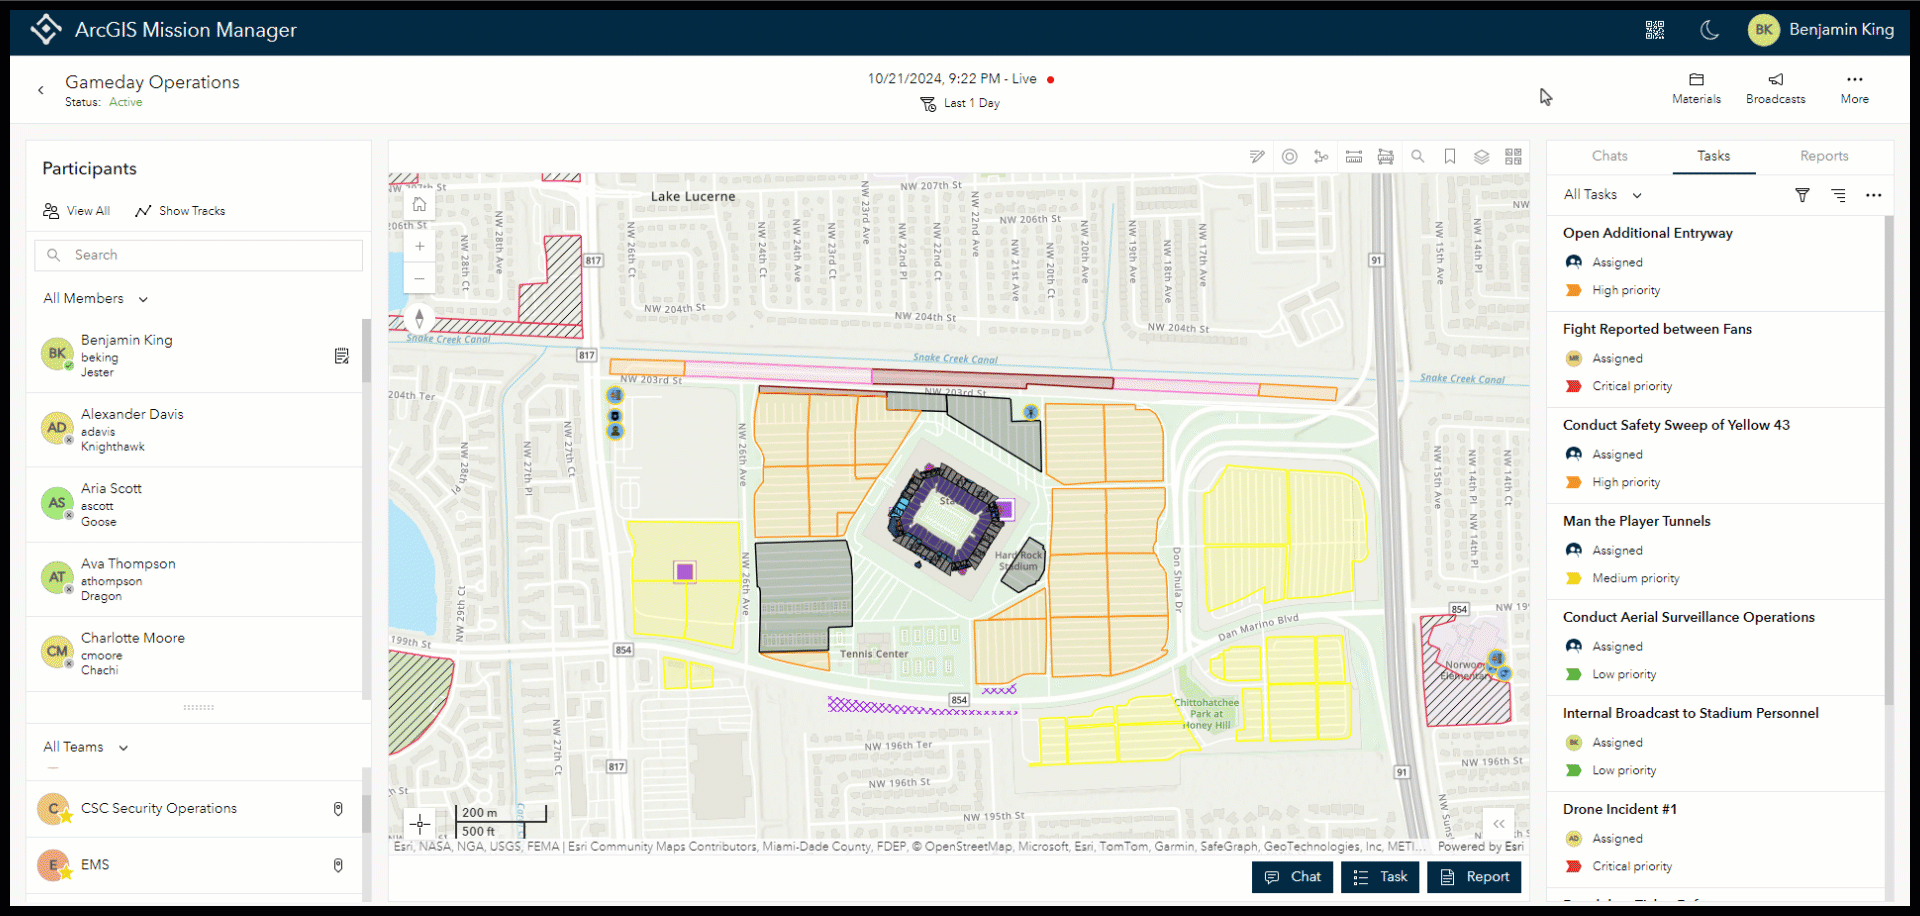This screenshot has height=916, width=1920.
Task: Select participant Ava Thompson
Action: pos(194,579)
